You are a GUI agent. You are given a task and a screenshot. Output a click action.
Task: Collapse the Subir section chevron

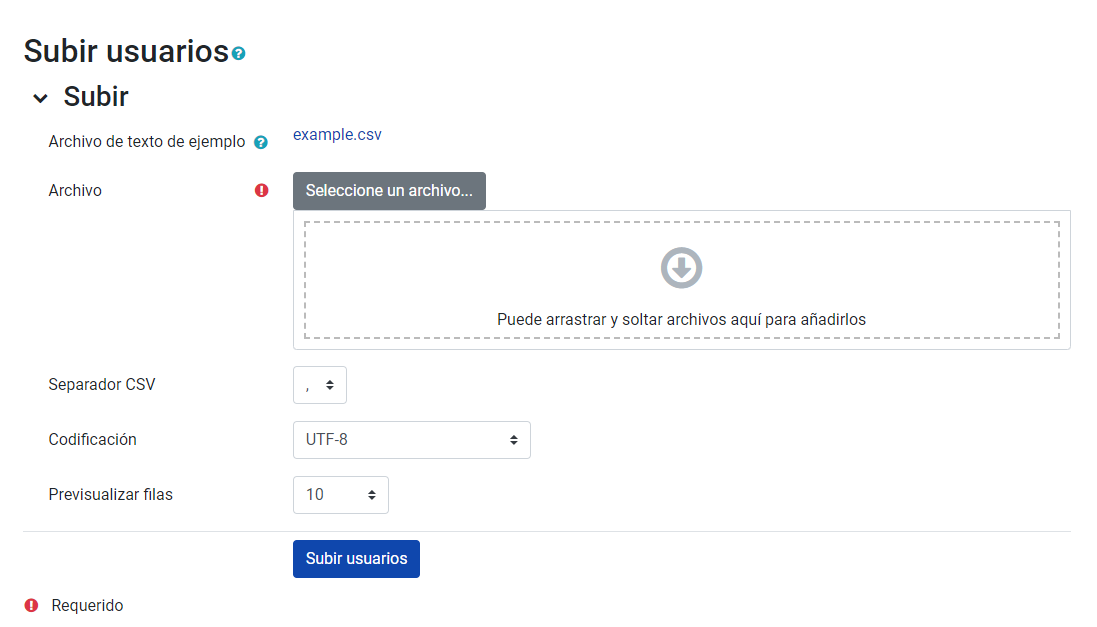click(40, 98)
